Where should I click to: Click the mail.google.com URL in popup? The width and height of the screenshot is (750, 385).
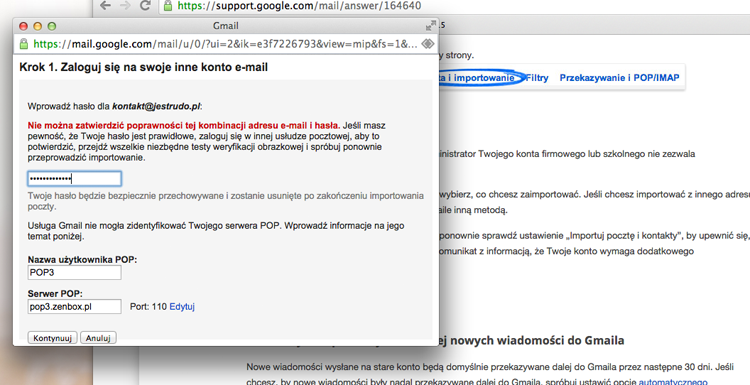pos(225,44)
